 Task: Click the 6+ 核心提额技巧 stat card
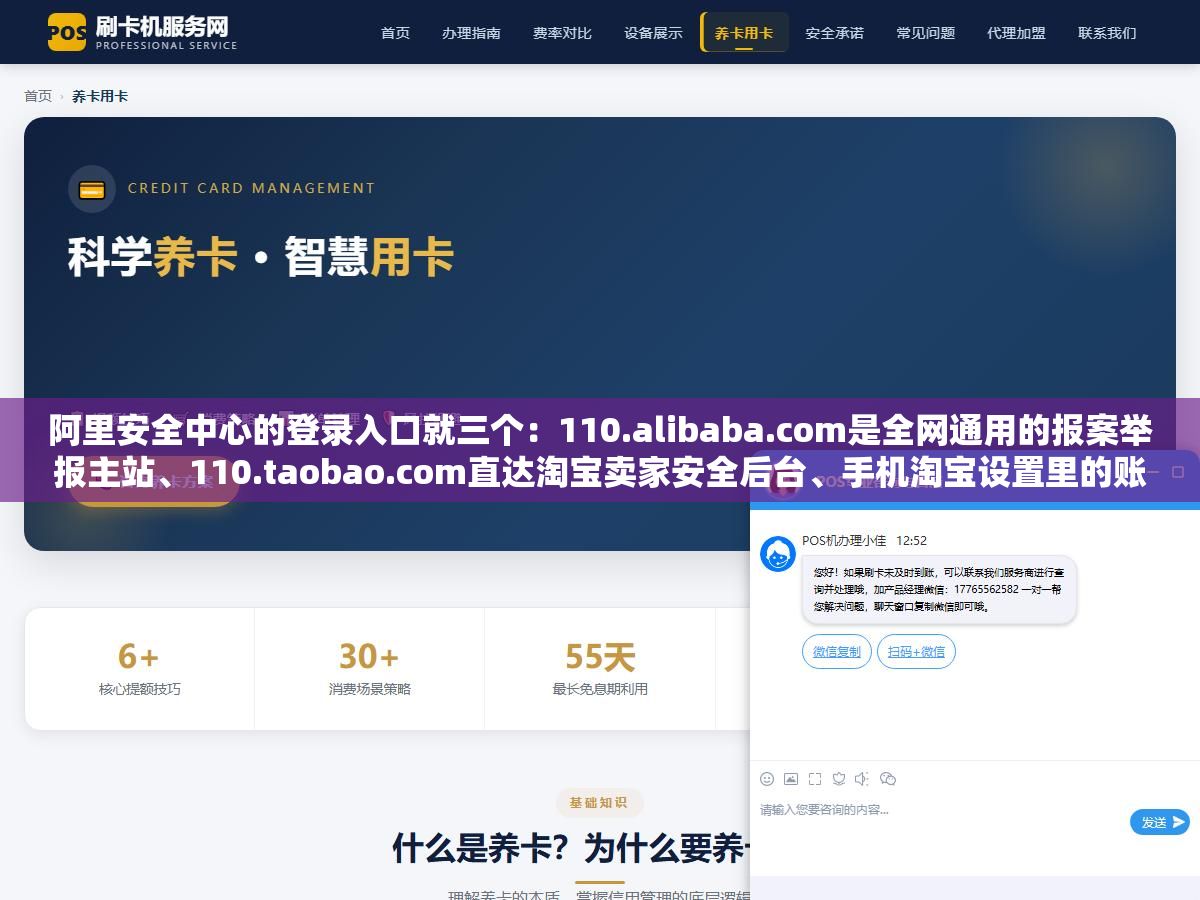(140, 669)
